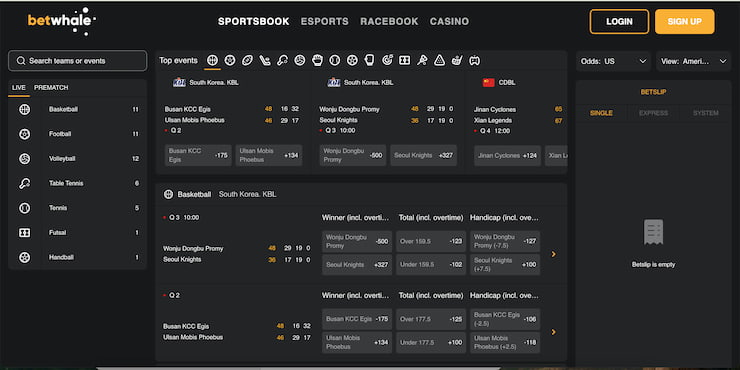Click South Korea. KBL in Basketball header
Image resolution: width=740 pixels, height=370 pixels.
click(247, 194)
